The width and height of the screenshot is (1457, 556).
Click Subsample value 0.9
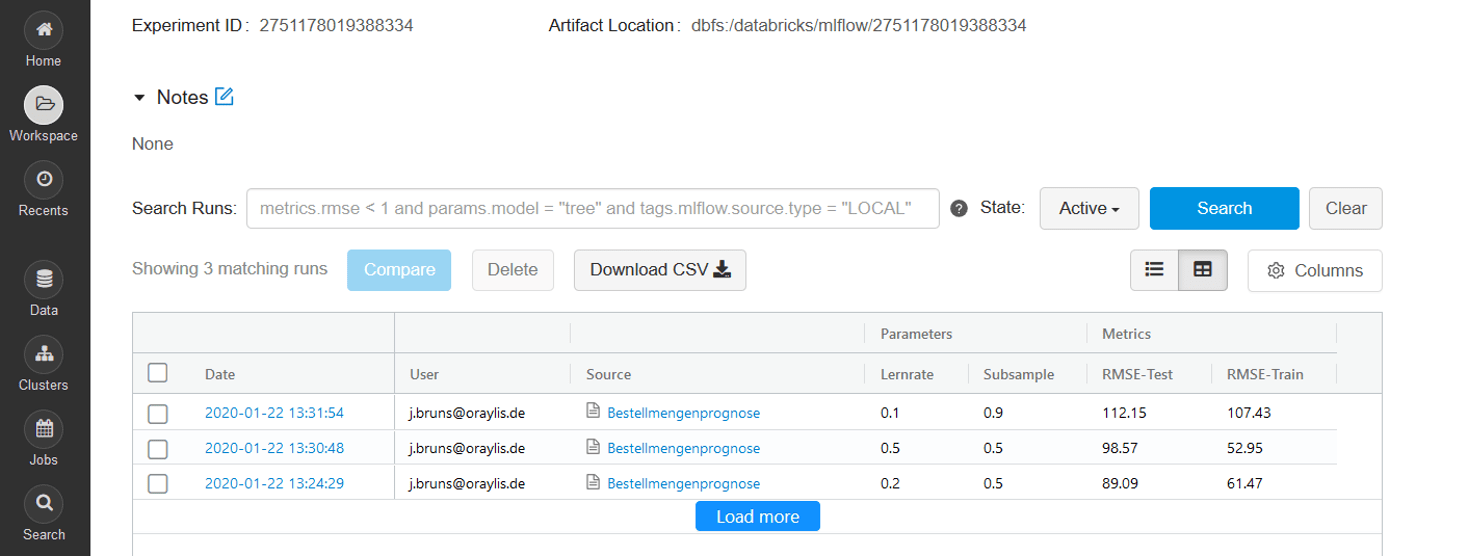pyautogui.click(x=993, y=412)
